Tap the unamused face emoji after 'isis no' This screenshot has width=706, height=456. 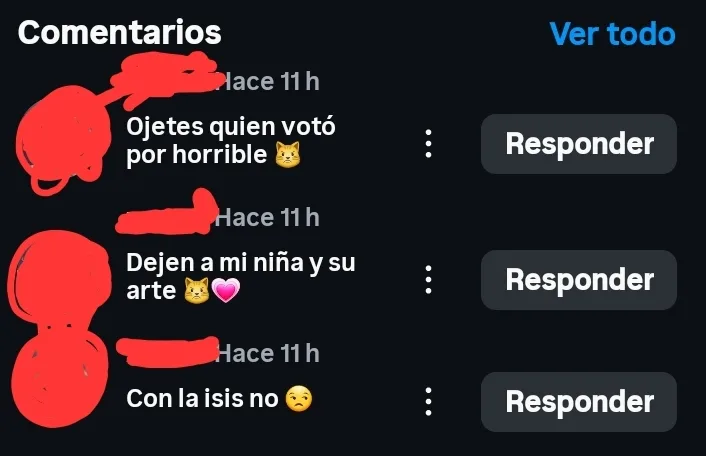point(299,399)
